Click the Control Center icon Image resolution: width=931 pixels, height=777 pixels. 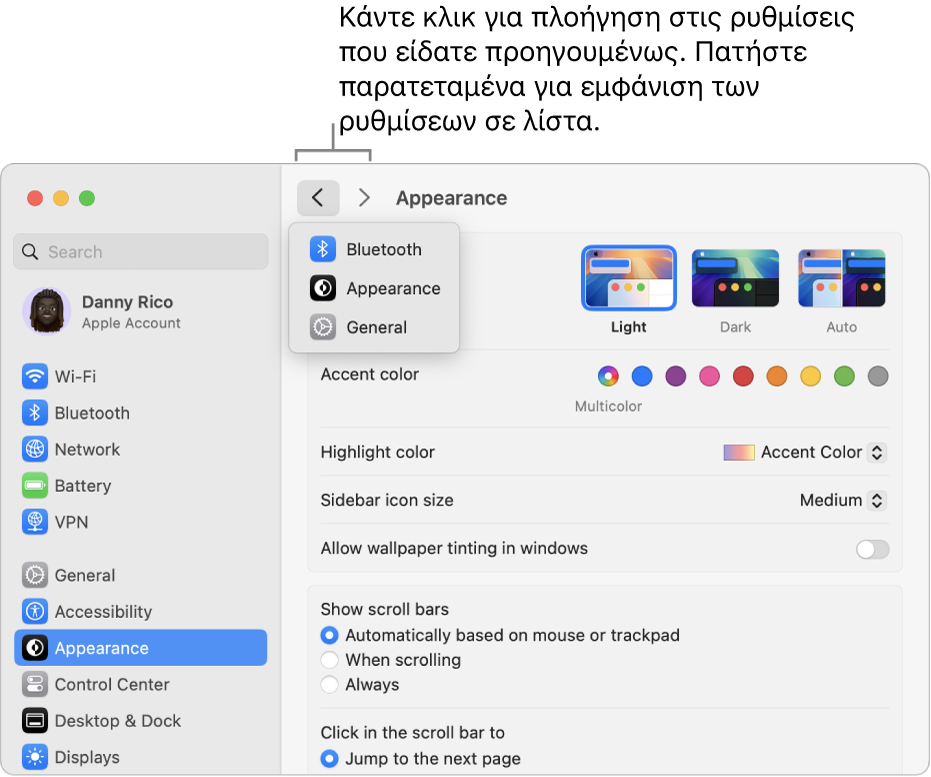click(x=34, y=684)
